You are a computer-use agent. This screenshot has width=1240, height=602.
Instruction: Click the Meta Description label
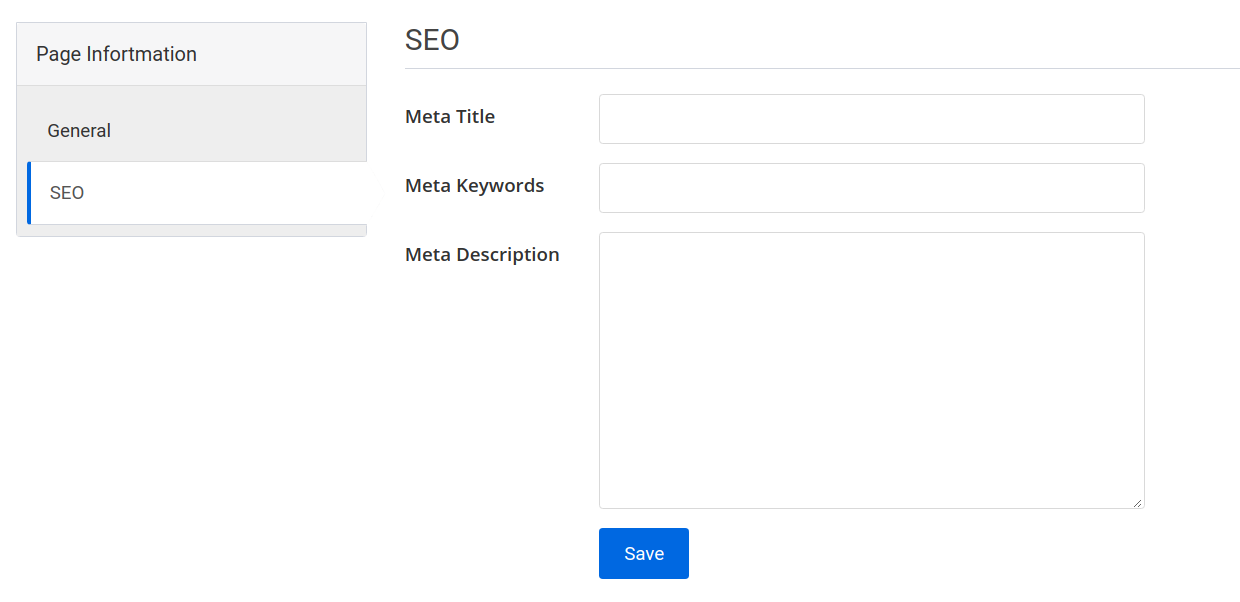(482, 254)
